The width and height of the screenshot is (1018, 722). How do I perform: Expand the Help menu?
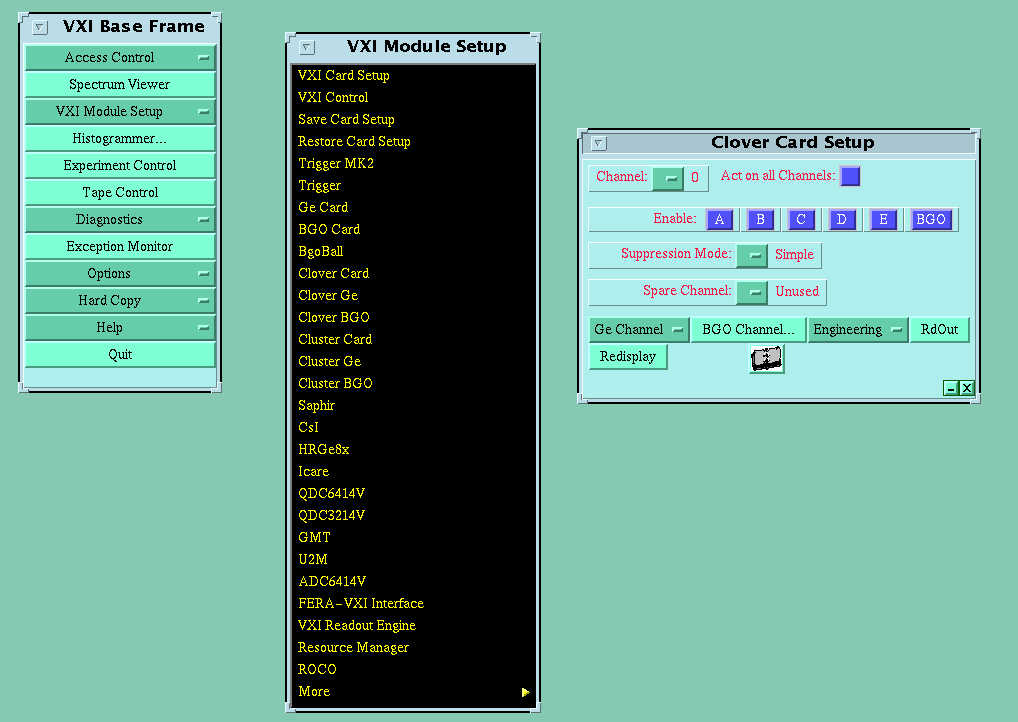[x=120, y=328]
